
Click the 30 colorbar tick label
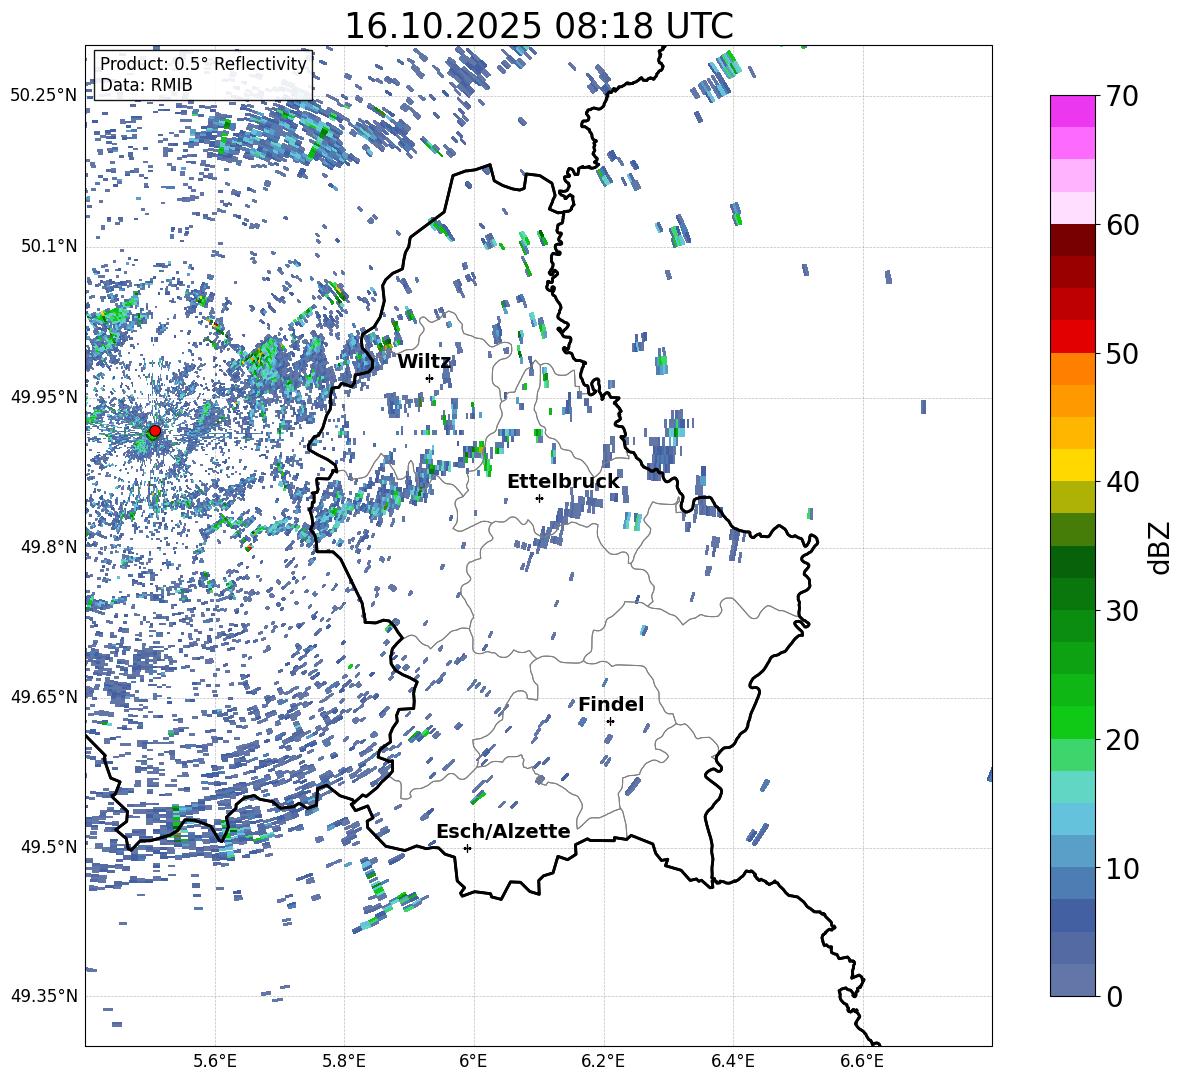pyautogui.click(x=1122, y=611)
